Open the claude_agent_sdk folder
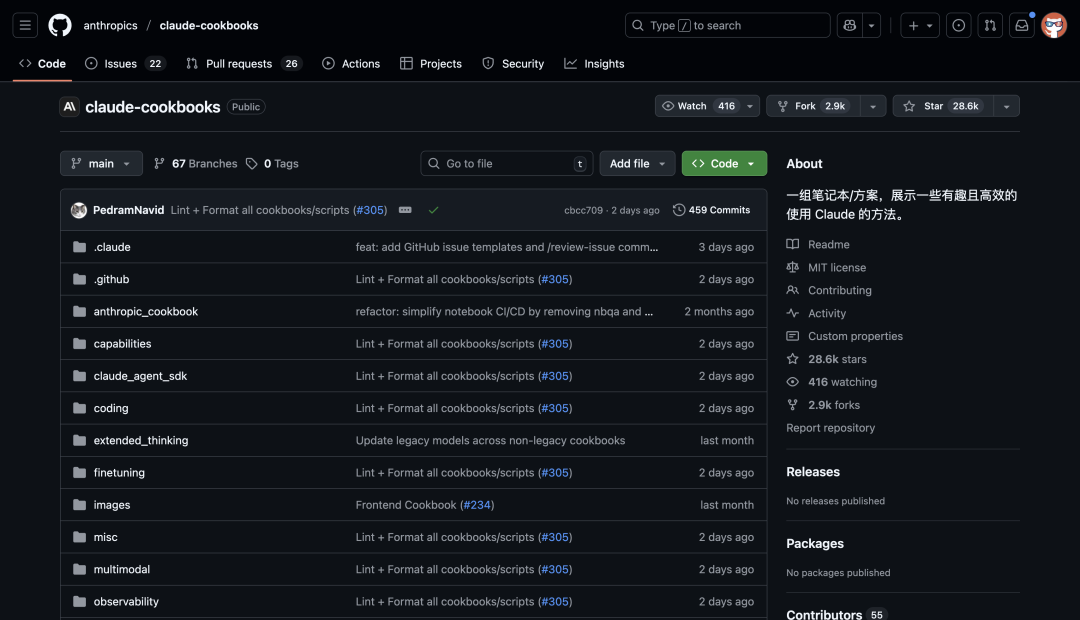Screen dimensions: 1080x620 (x=141, y=376)
